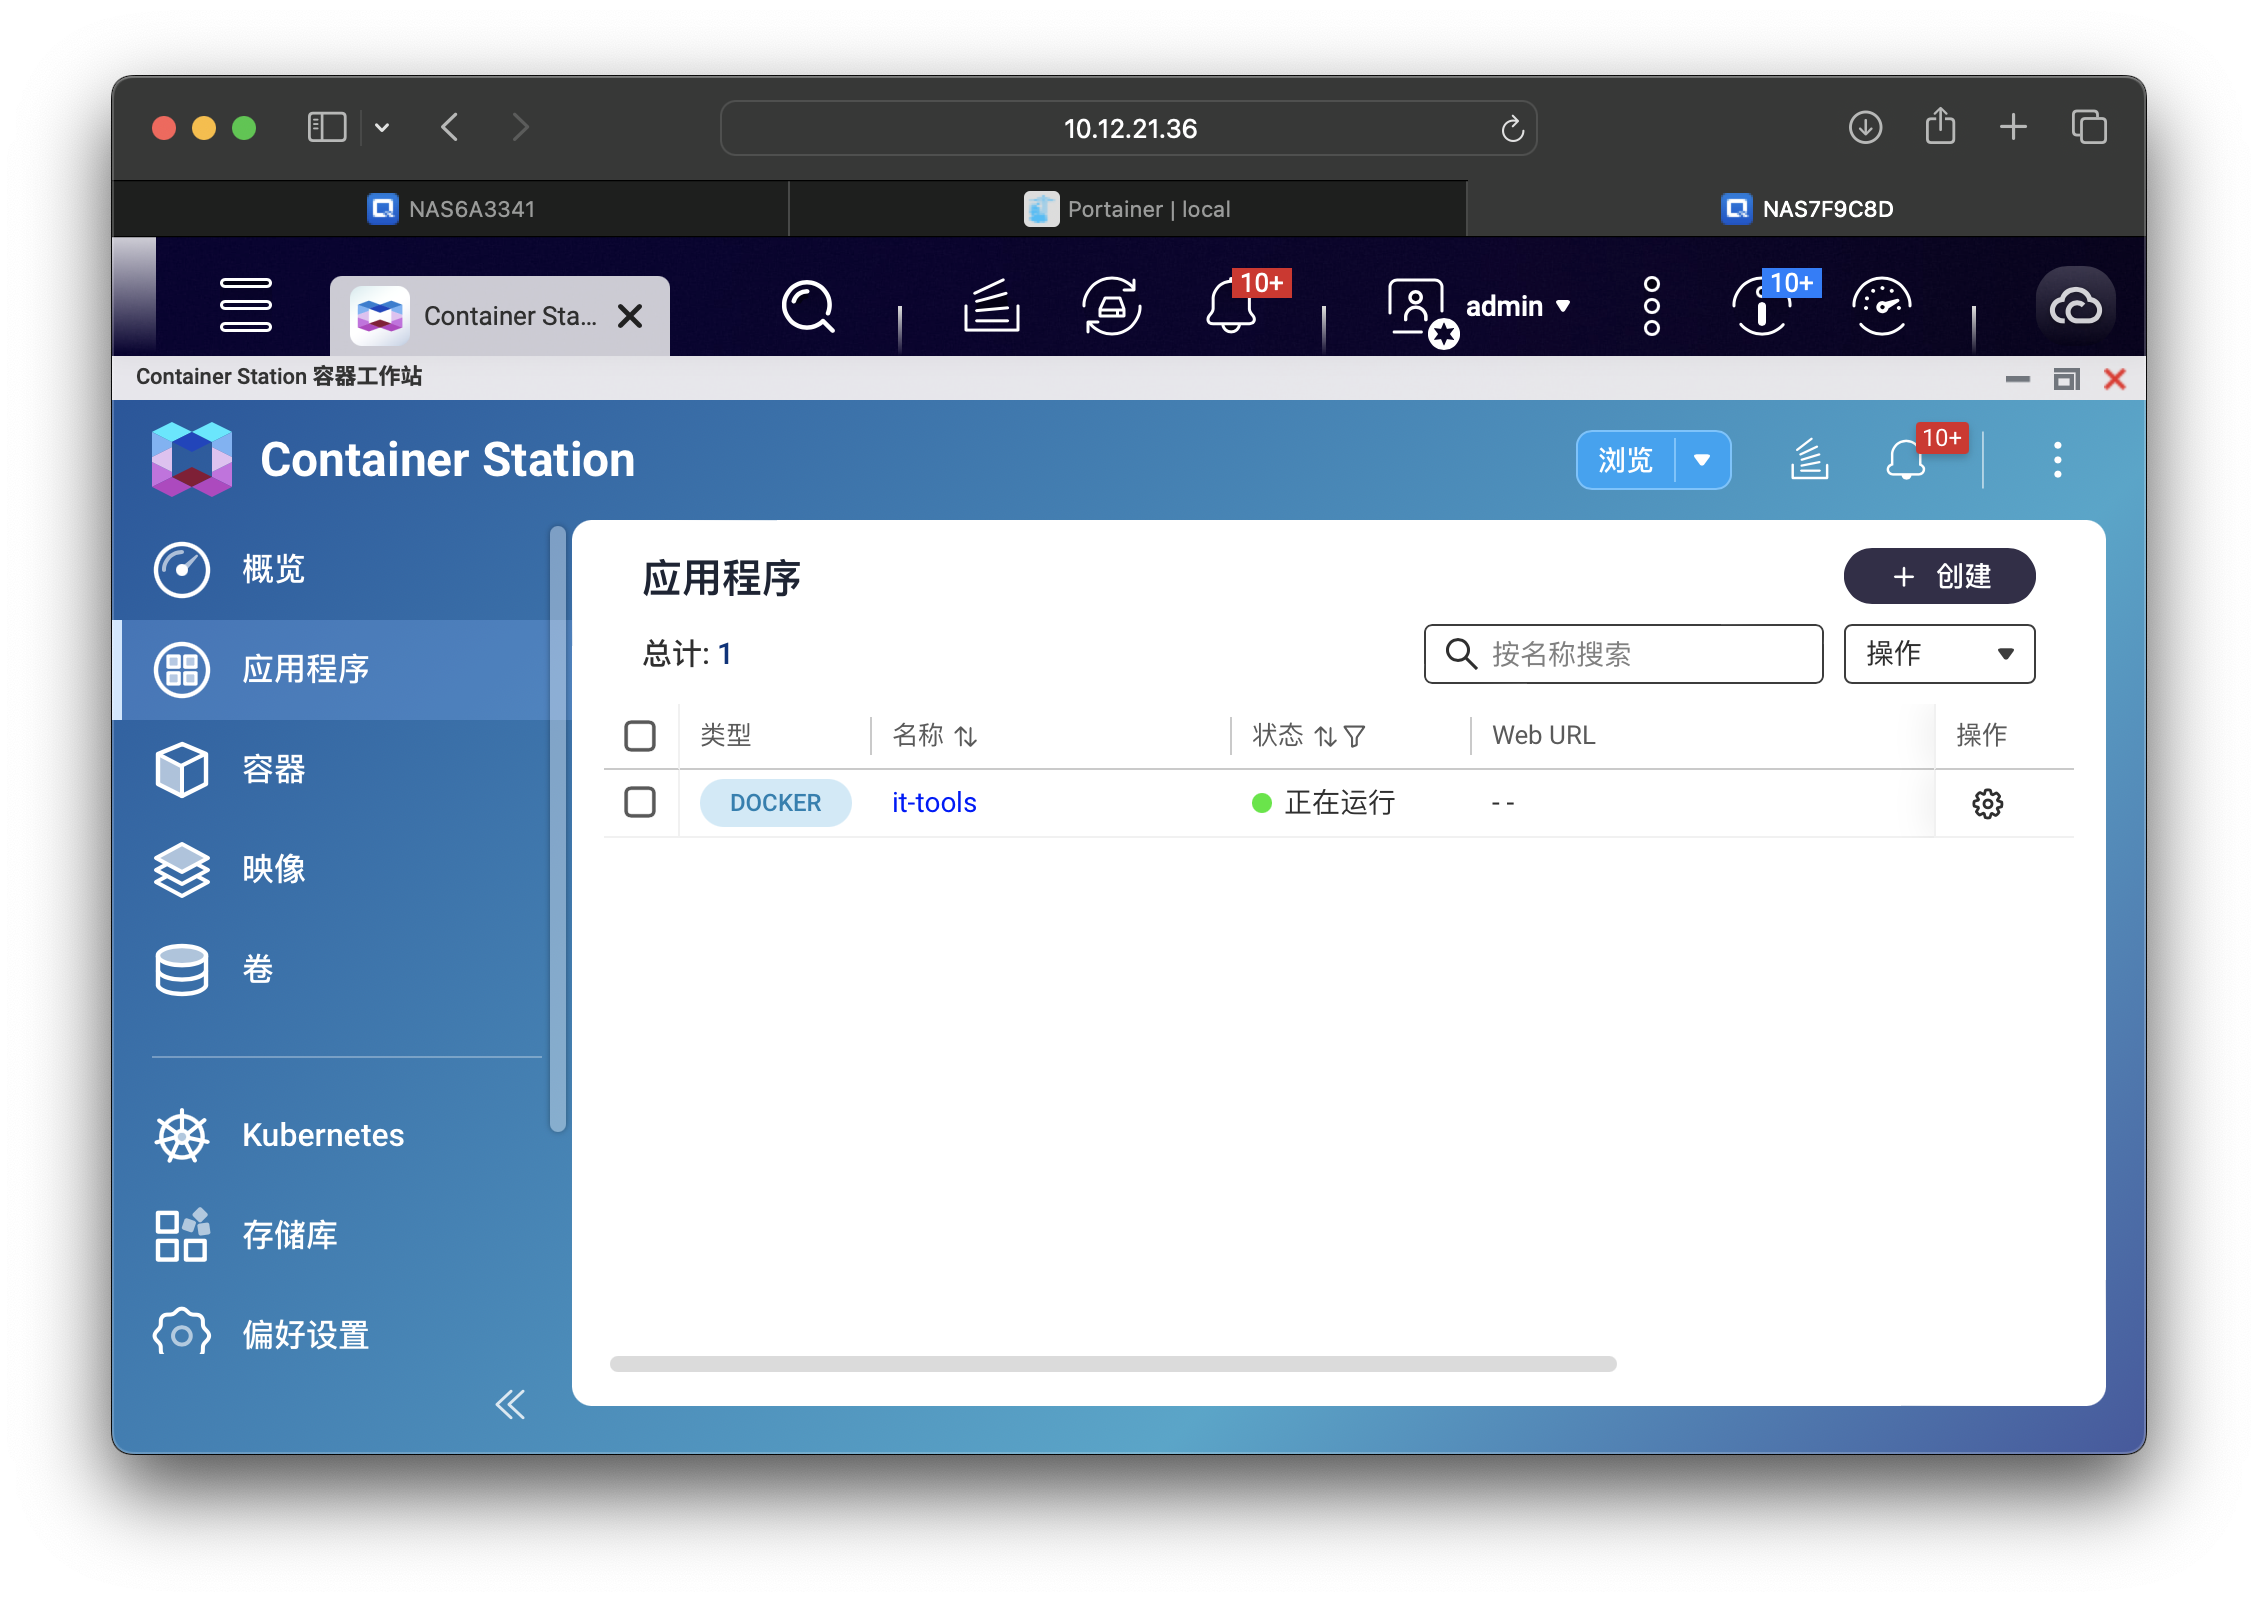Go to 概览 overview in sidebar
Image resolution: width=2258 pixels, height=1602 pixels.
coord(340,569)
